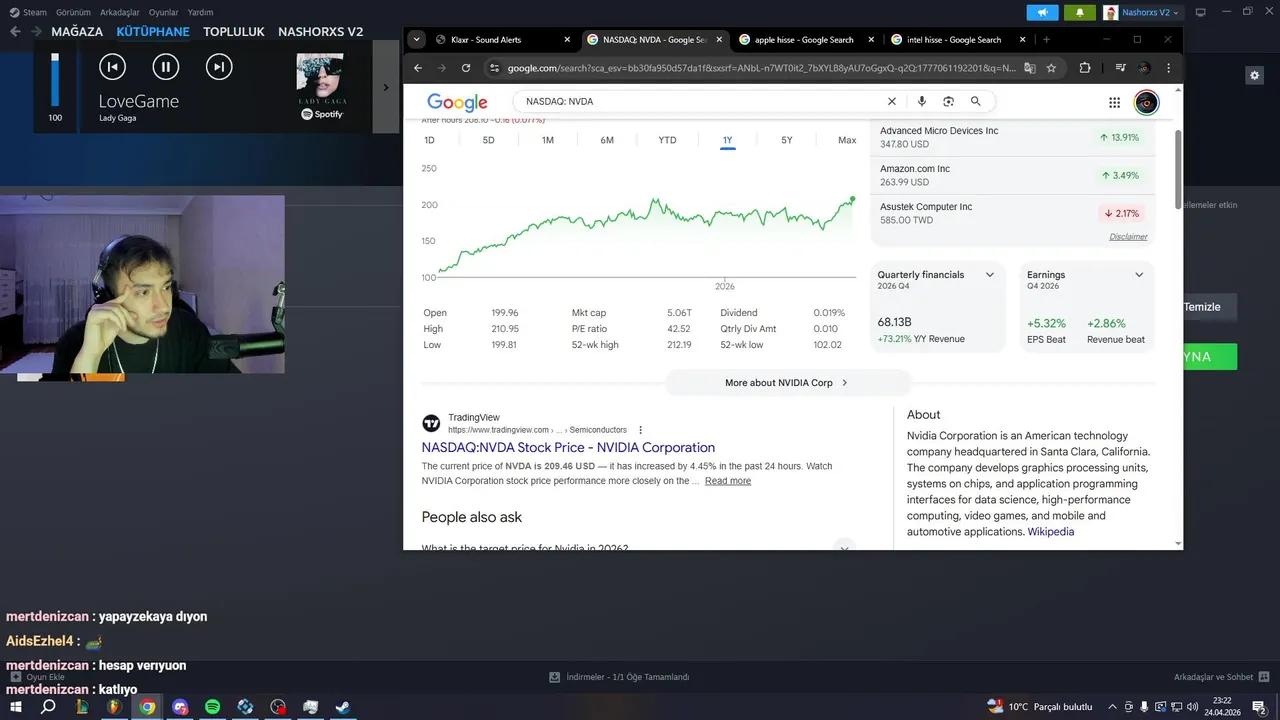1280x720 pixels.
Task: Open Steam notifications bell
Action: pyautogui.click(x=1079, y=12)
